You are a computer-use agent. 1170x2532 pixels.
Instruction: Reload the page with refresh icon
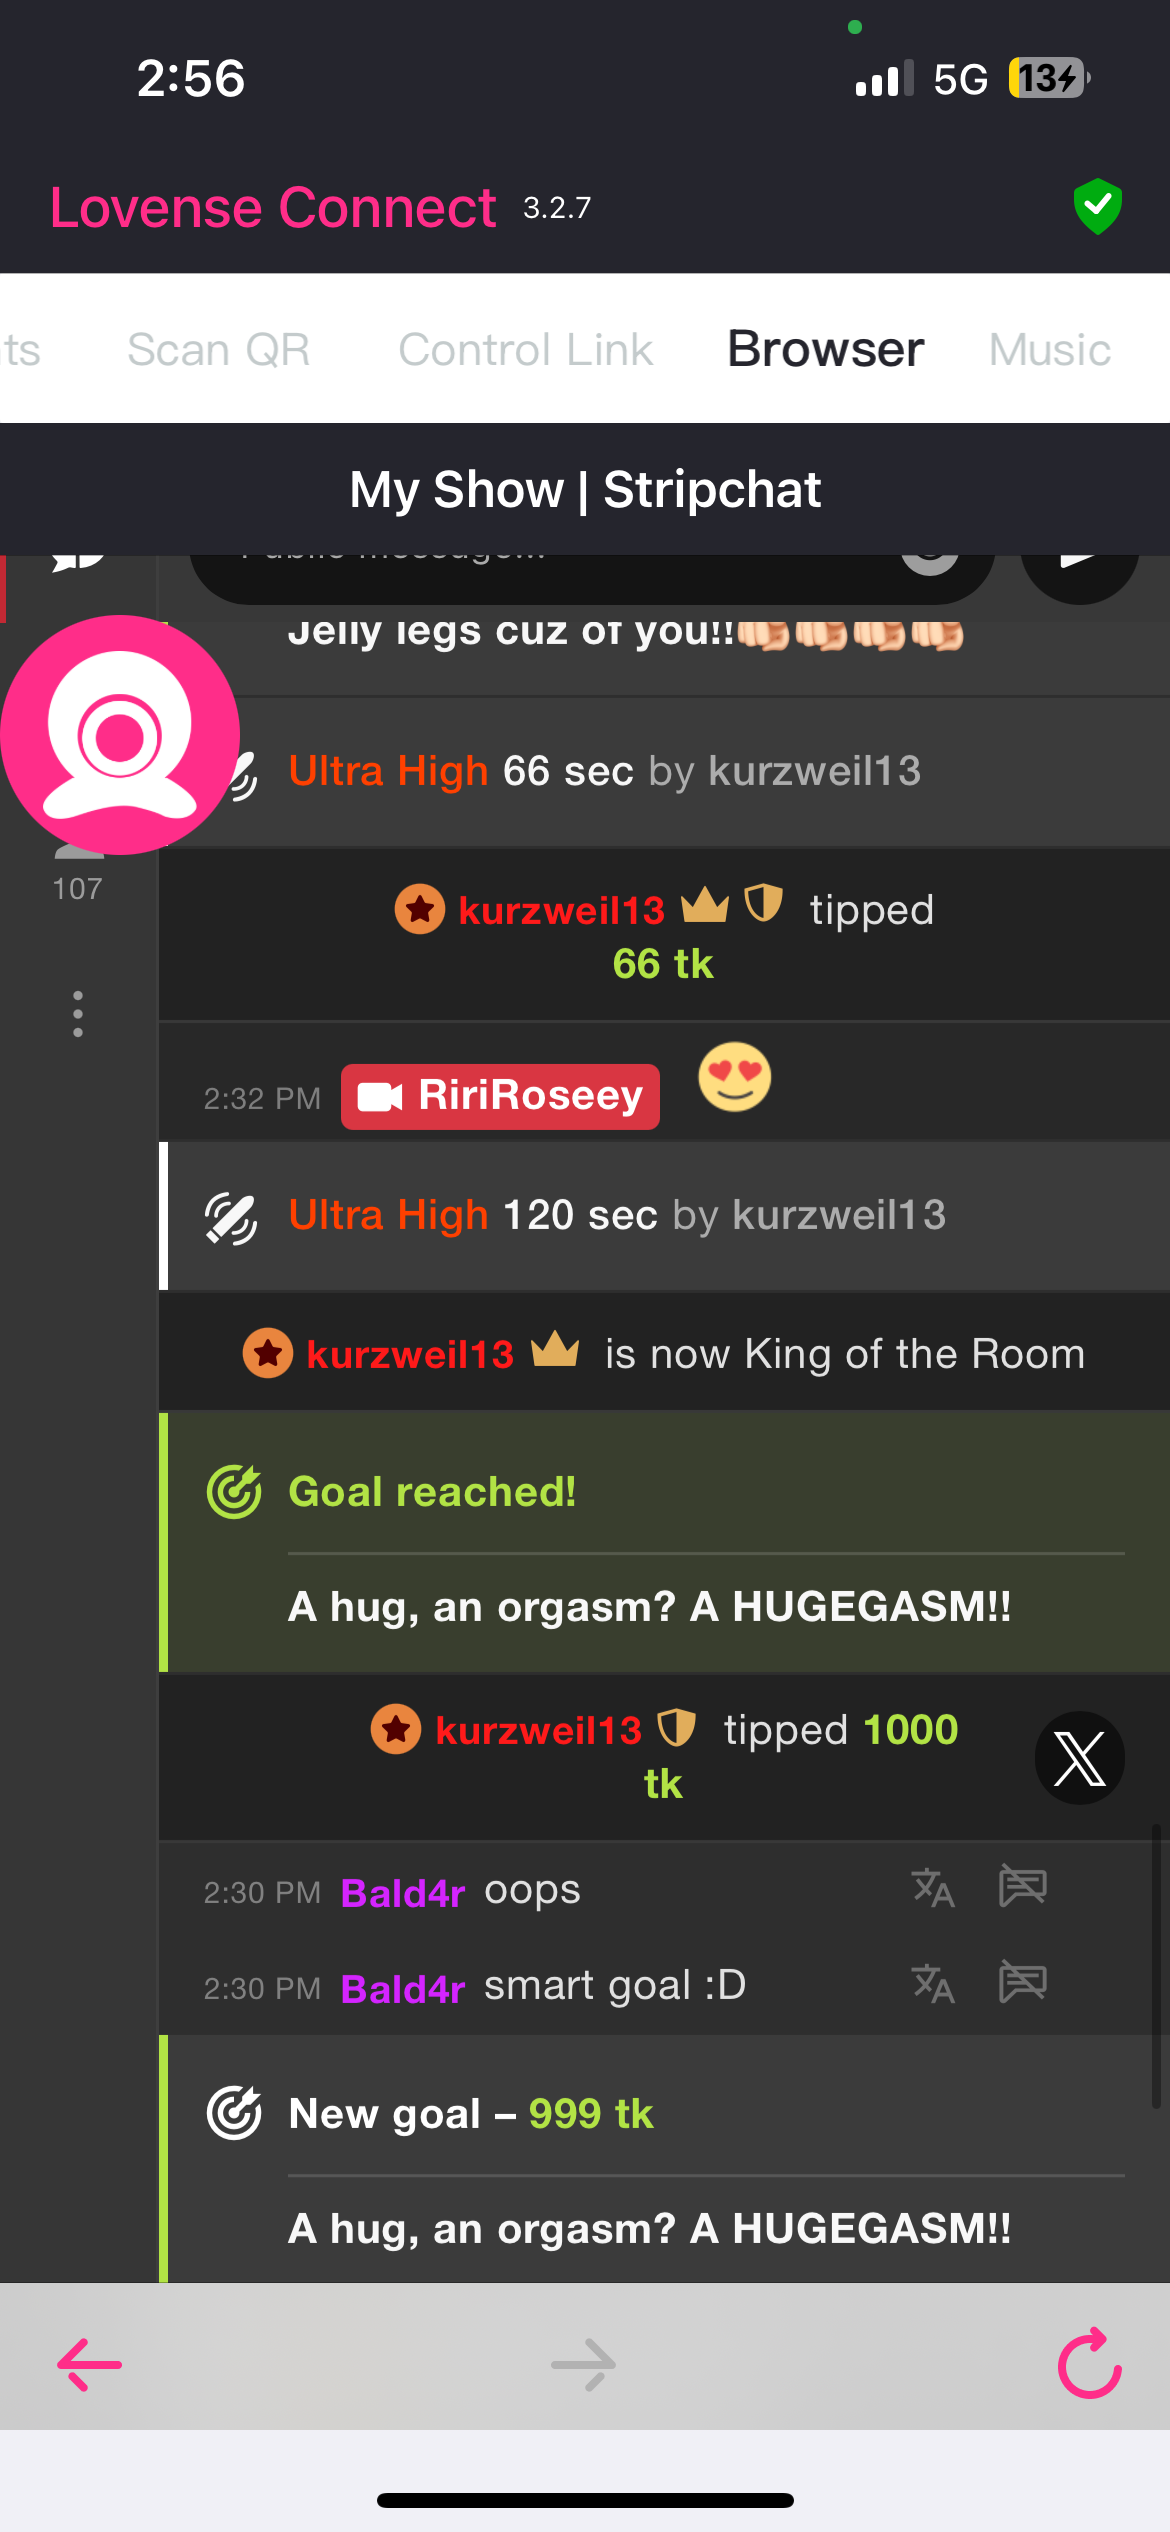click(x=1090, y=2363)
